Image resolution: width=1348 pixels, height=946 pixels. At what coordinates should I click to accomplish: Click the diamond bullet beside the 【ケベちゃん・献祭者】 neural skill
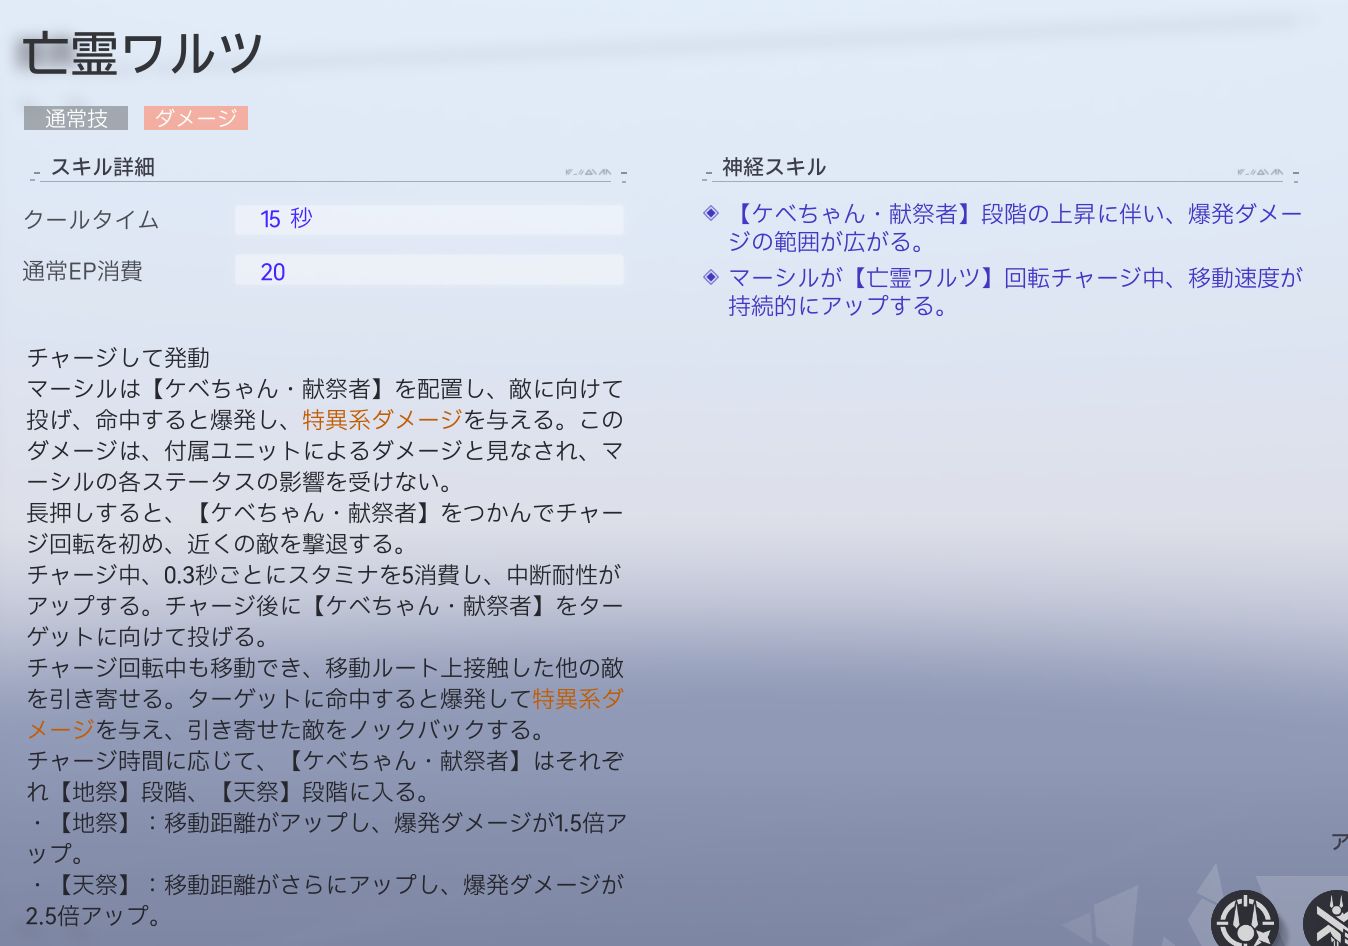[711, 213]
